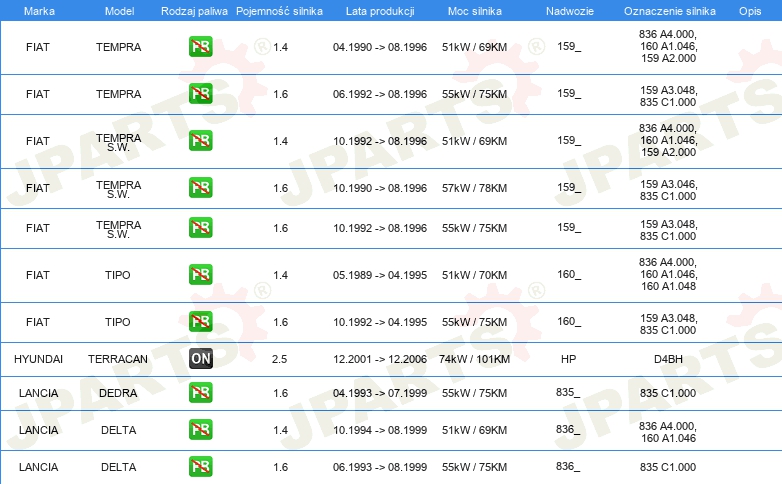
Task: Select DELTA model cell in 10.1994 row
Action: 119,430
